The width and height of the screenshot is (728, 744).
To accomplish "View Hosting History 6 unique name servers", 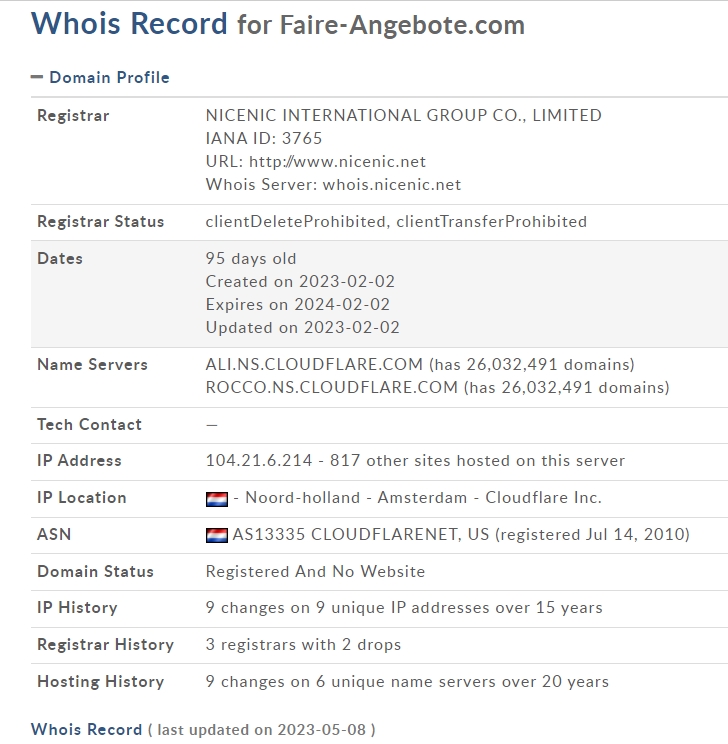I will (x=407, y=681).
